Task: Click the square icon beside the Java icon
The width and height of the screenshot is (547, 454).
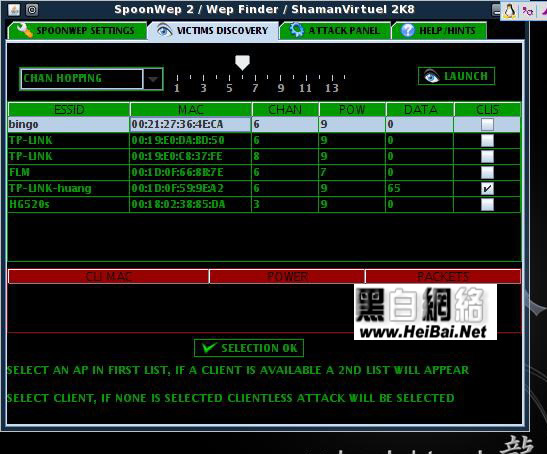Action: 32,9
